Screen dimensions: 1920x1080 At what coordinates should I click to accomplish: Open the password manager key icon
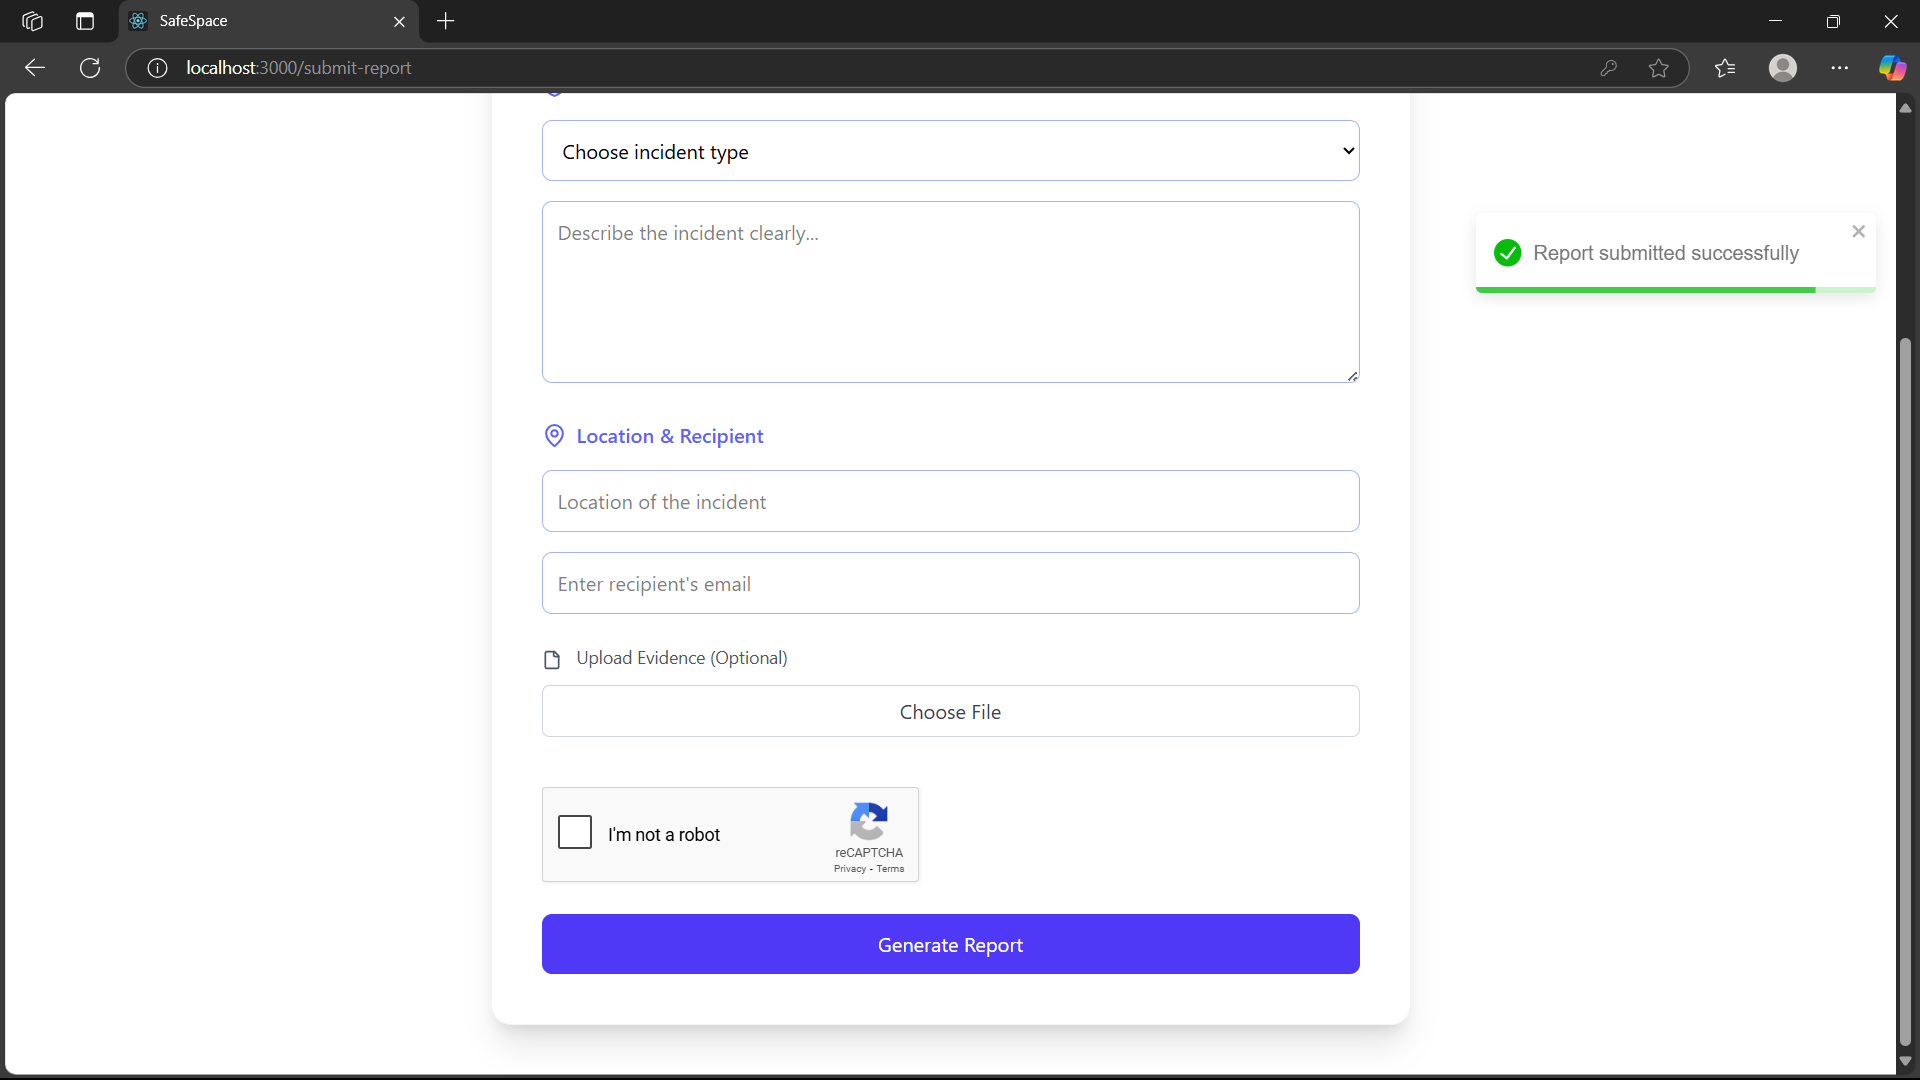[1608, 68]
